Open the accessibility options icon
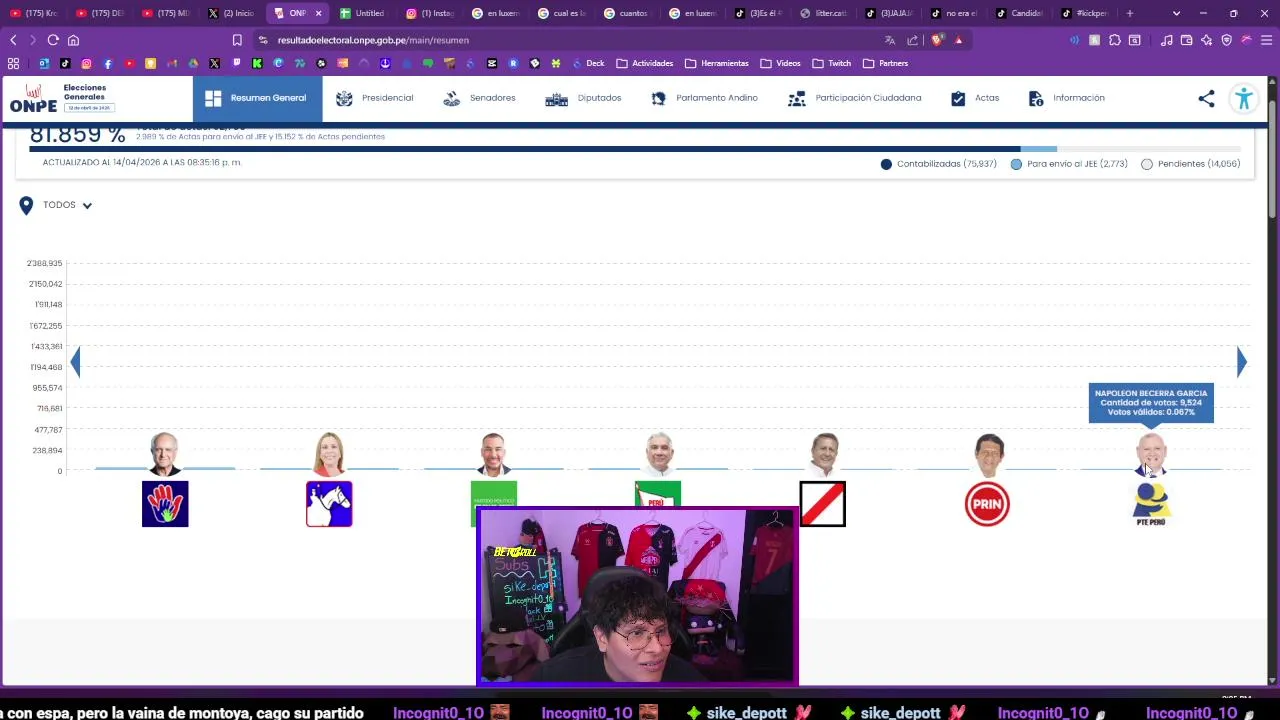The width and height of the screenshot is (1280, 720). tap(1244, 98)
